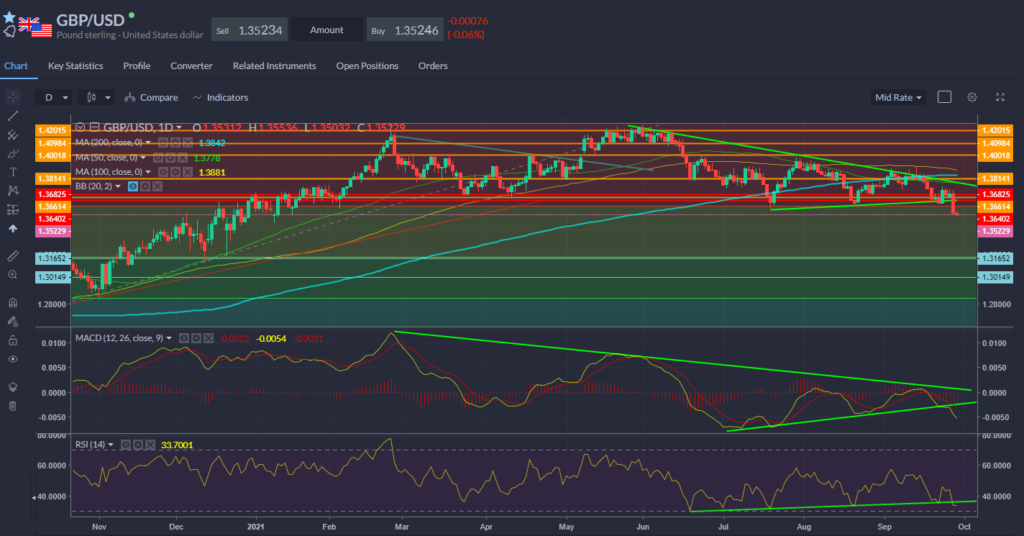Hide all drawings using sidebar eye icon
This screenshot has height=536, width=1024.
12,358
